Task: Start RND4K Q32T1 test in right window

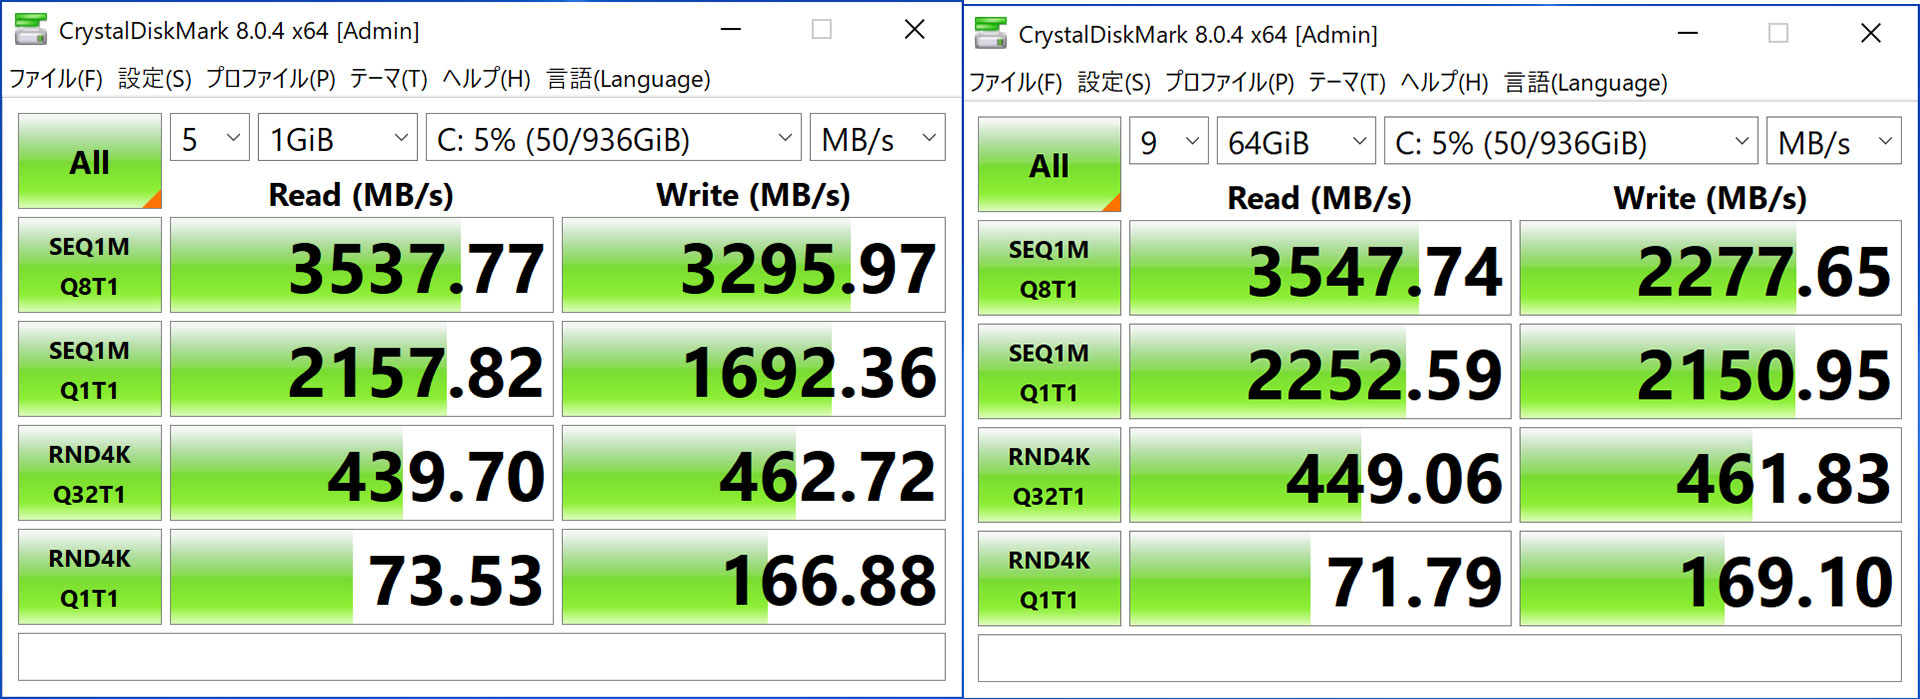Action: click(x=1049, y=475)
